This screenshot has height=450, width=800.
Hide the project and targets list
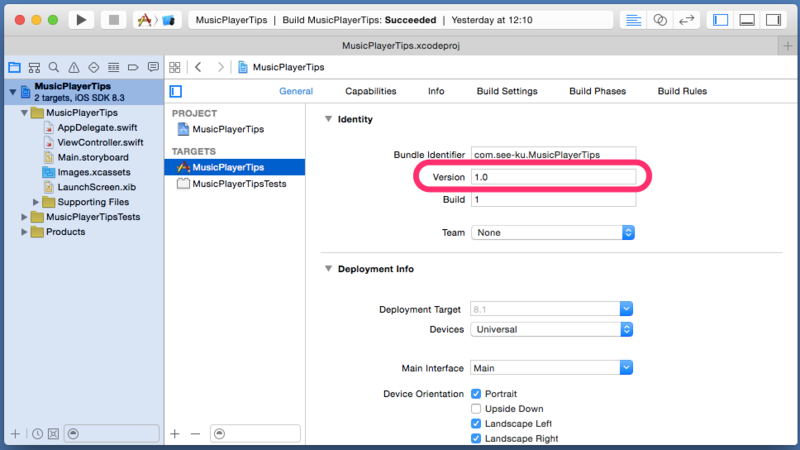point(176,91)
